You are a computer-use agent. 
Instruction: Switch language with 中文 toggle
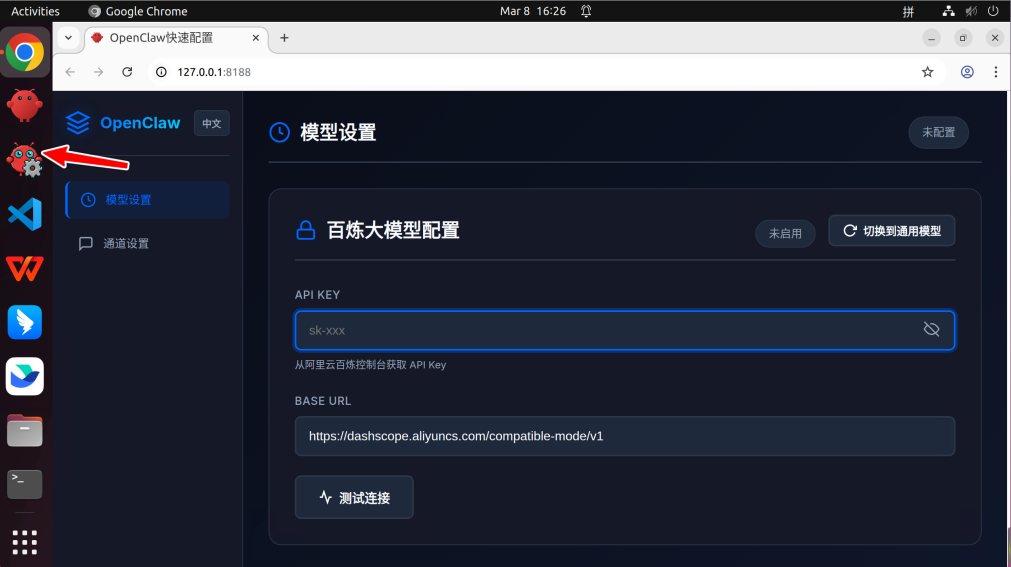coord(211,123)
